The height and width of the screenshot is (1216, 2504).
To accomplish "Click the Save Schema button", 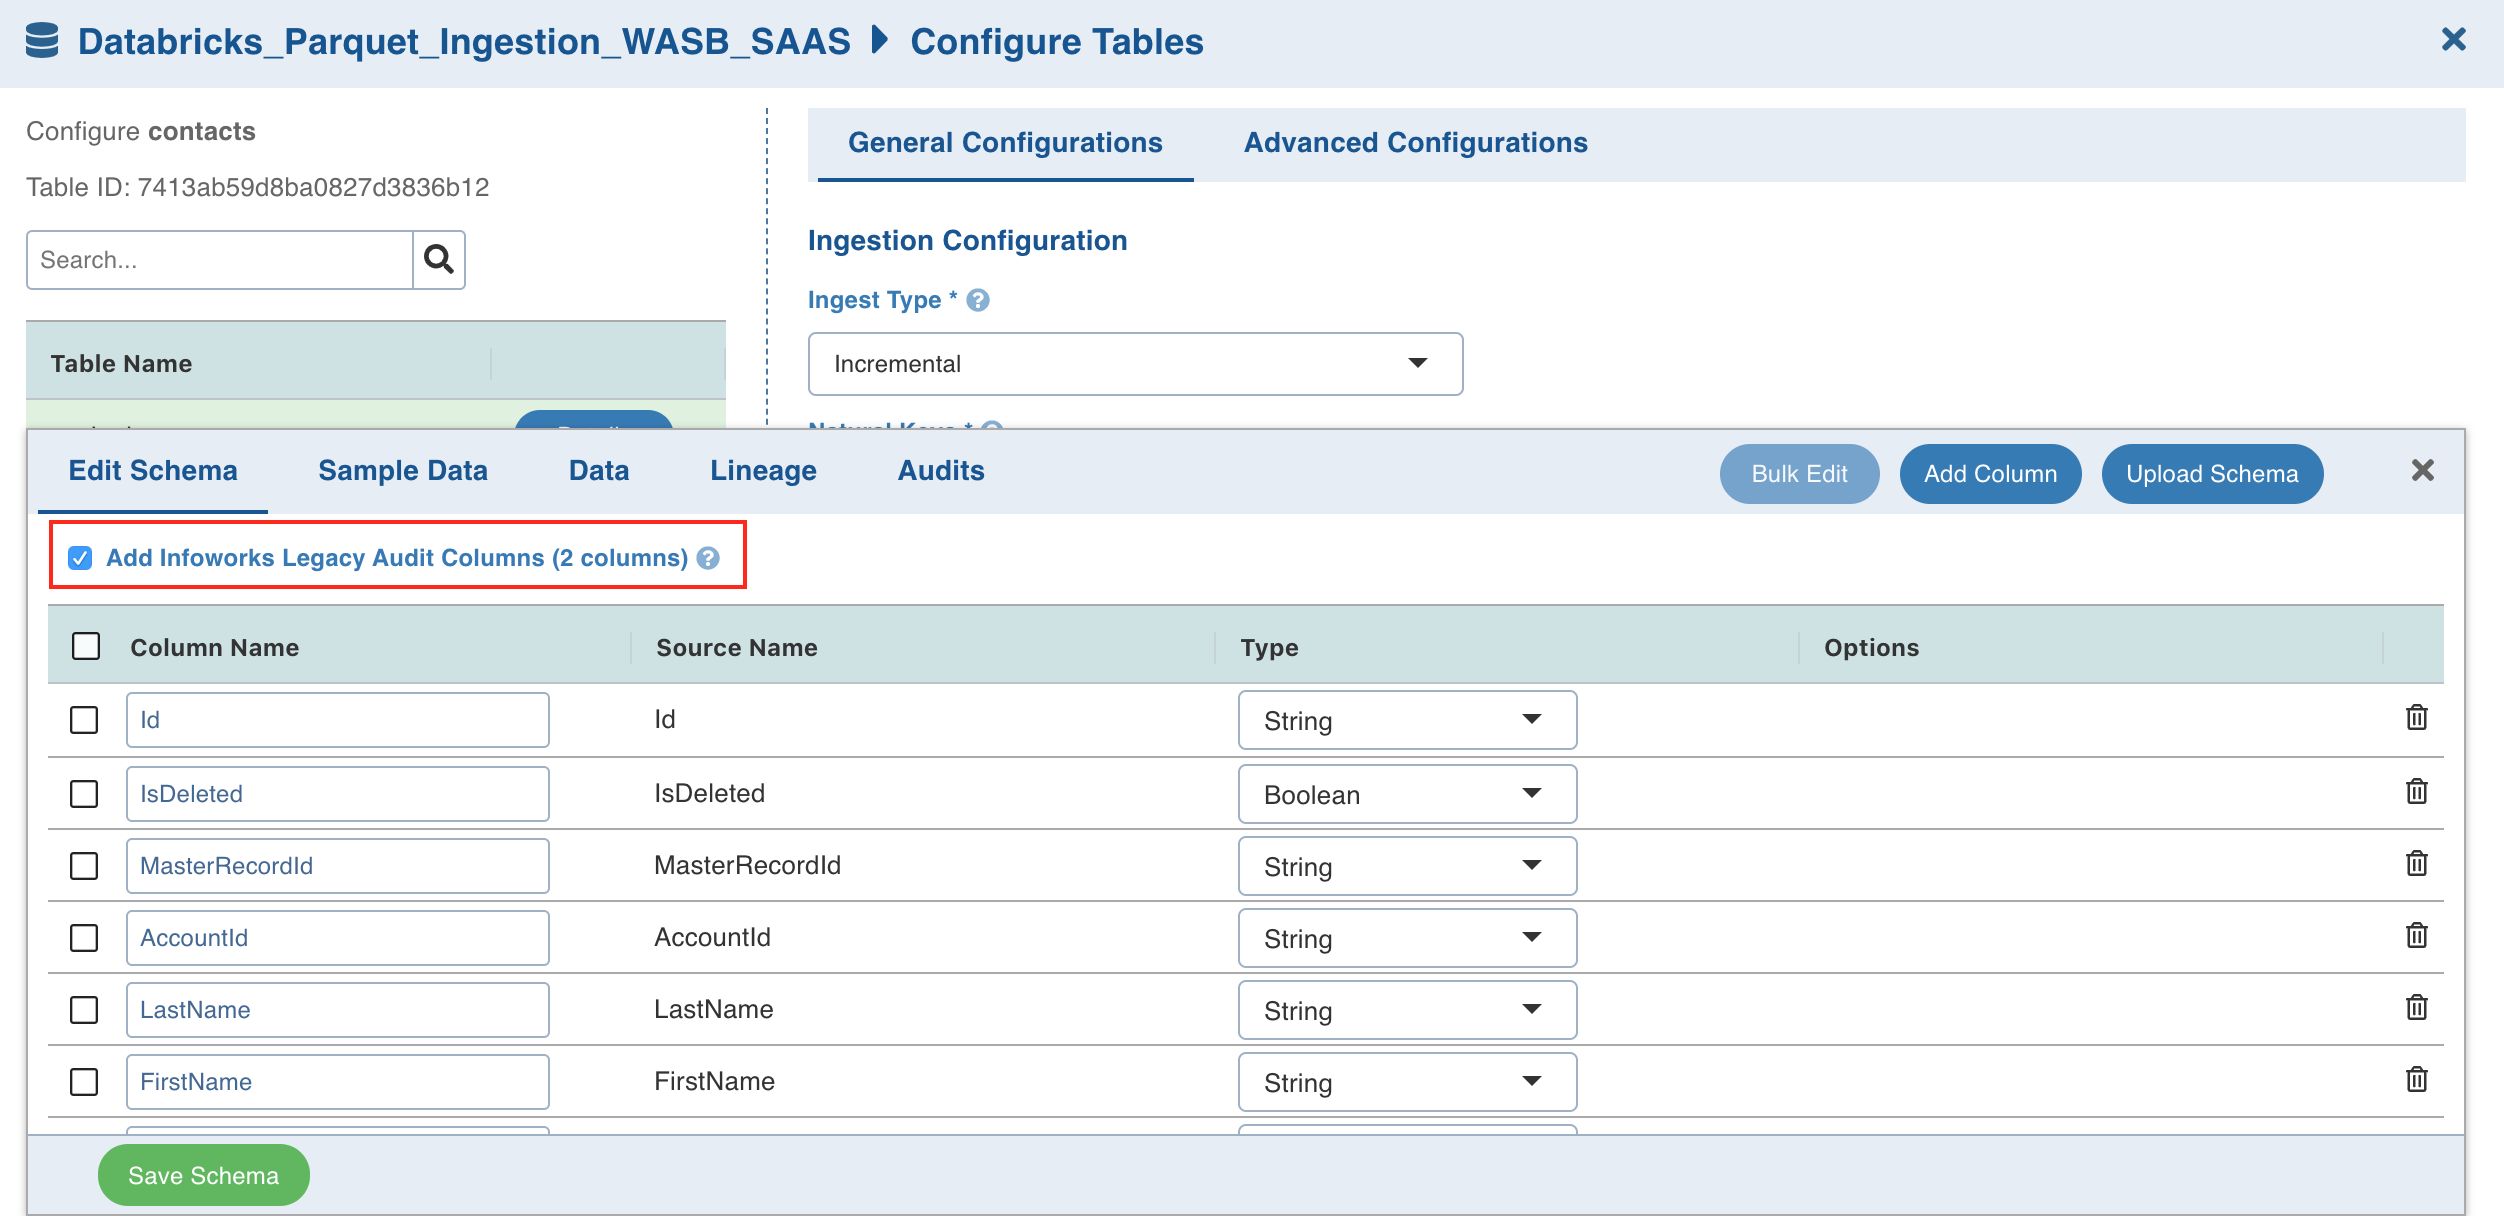I will point(204,1175).
